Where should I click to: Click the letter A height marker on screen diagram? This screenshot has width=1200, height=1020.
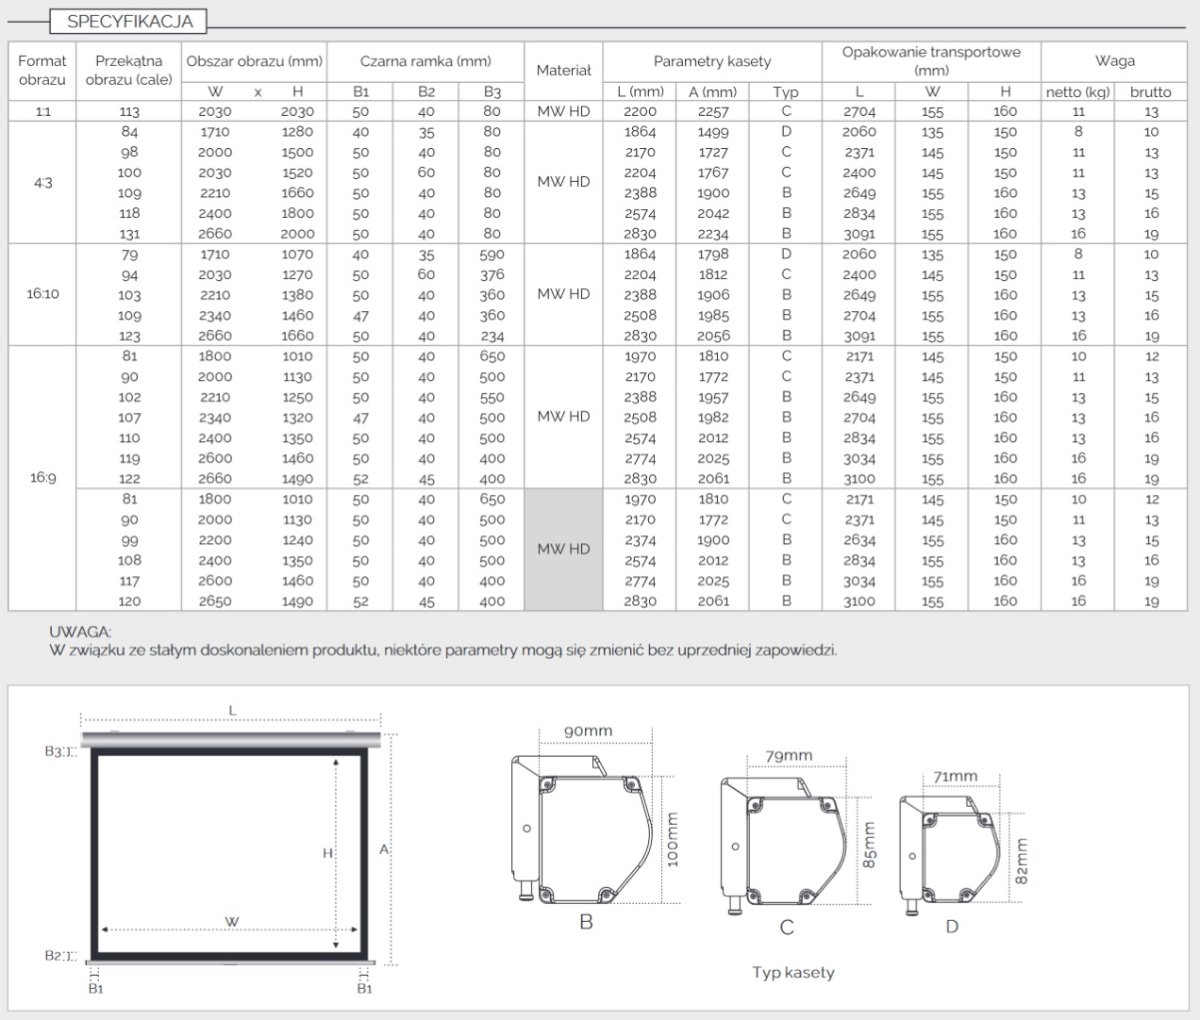pyautogui.click(x=384, y=848)
